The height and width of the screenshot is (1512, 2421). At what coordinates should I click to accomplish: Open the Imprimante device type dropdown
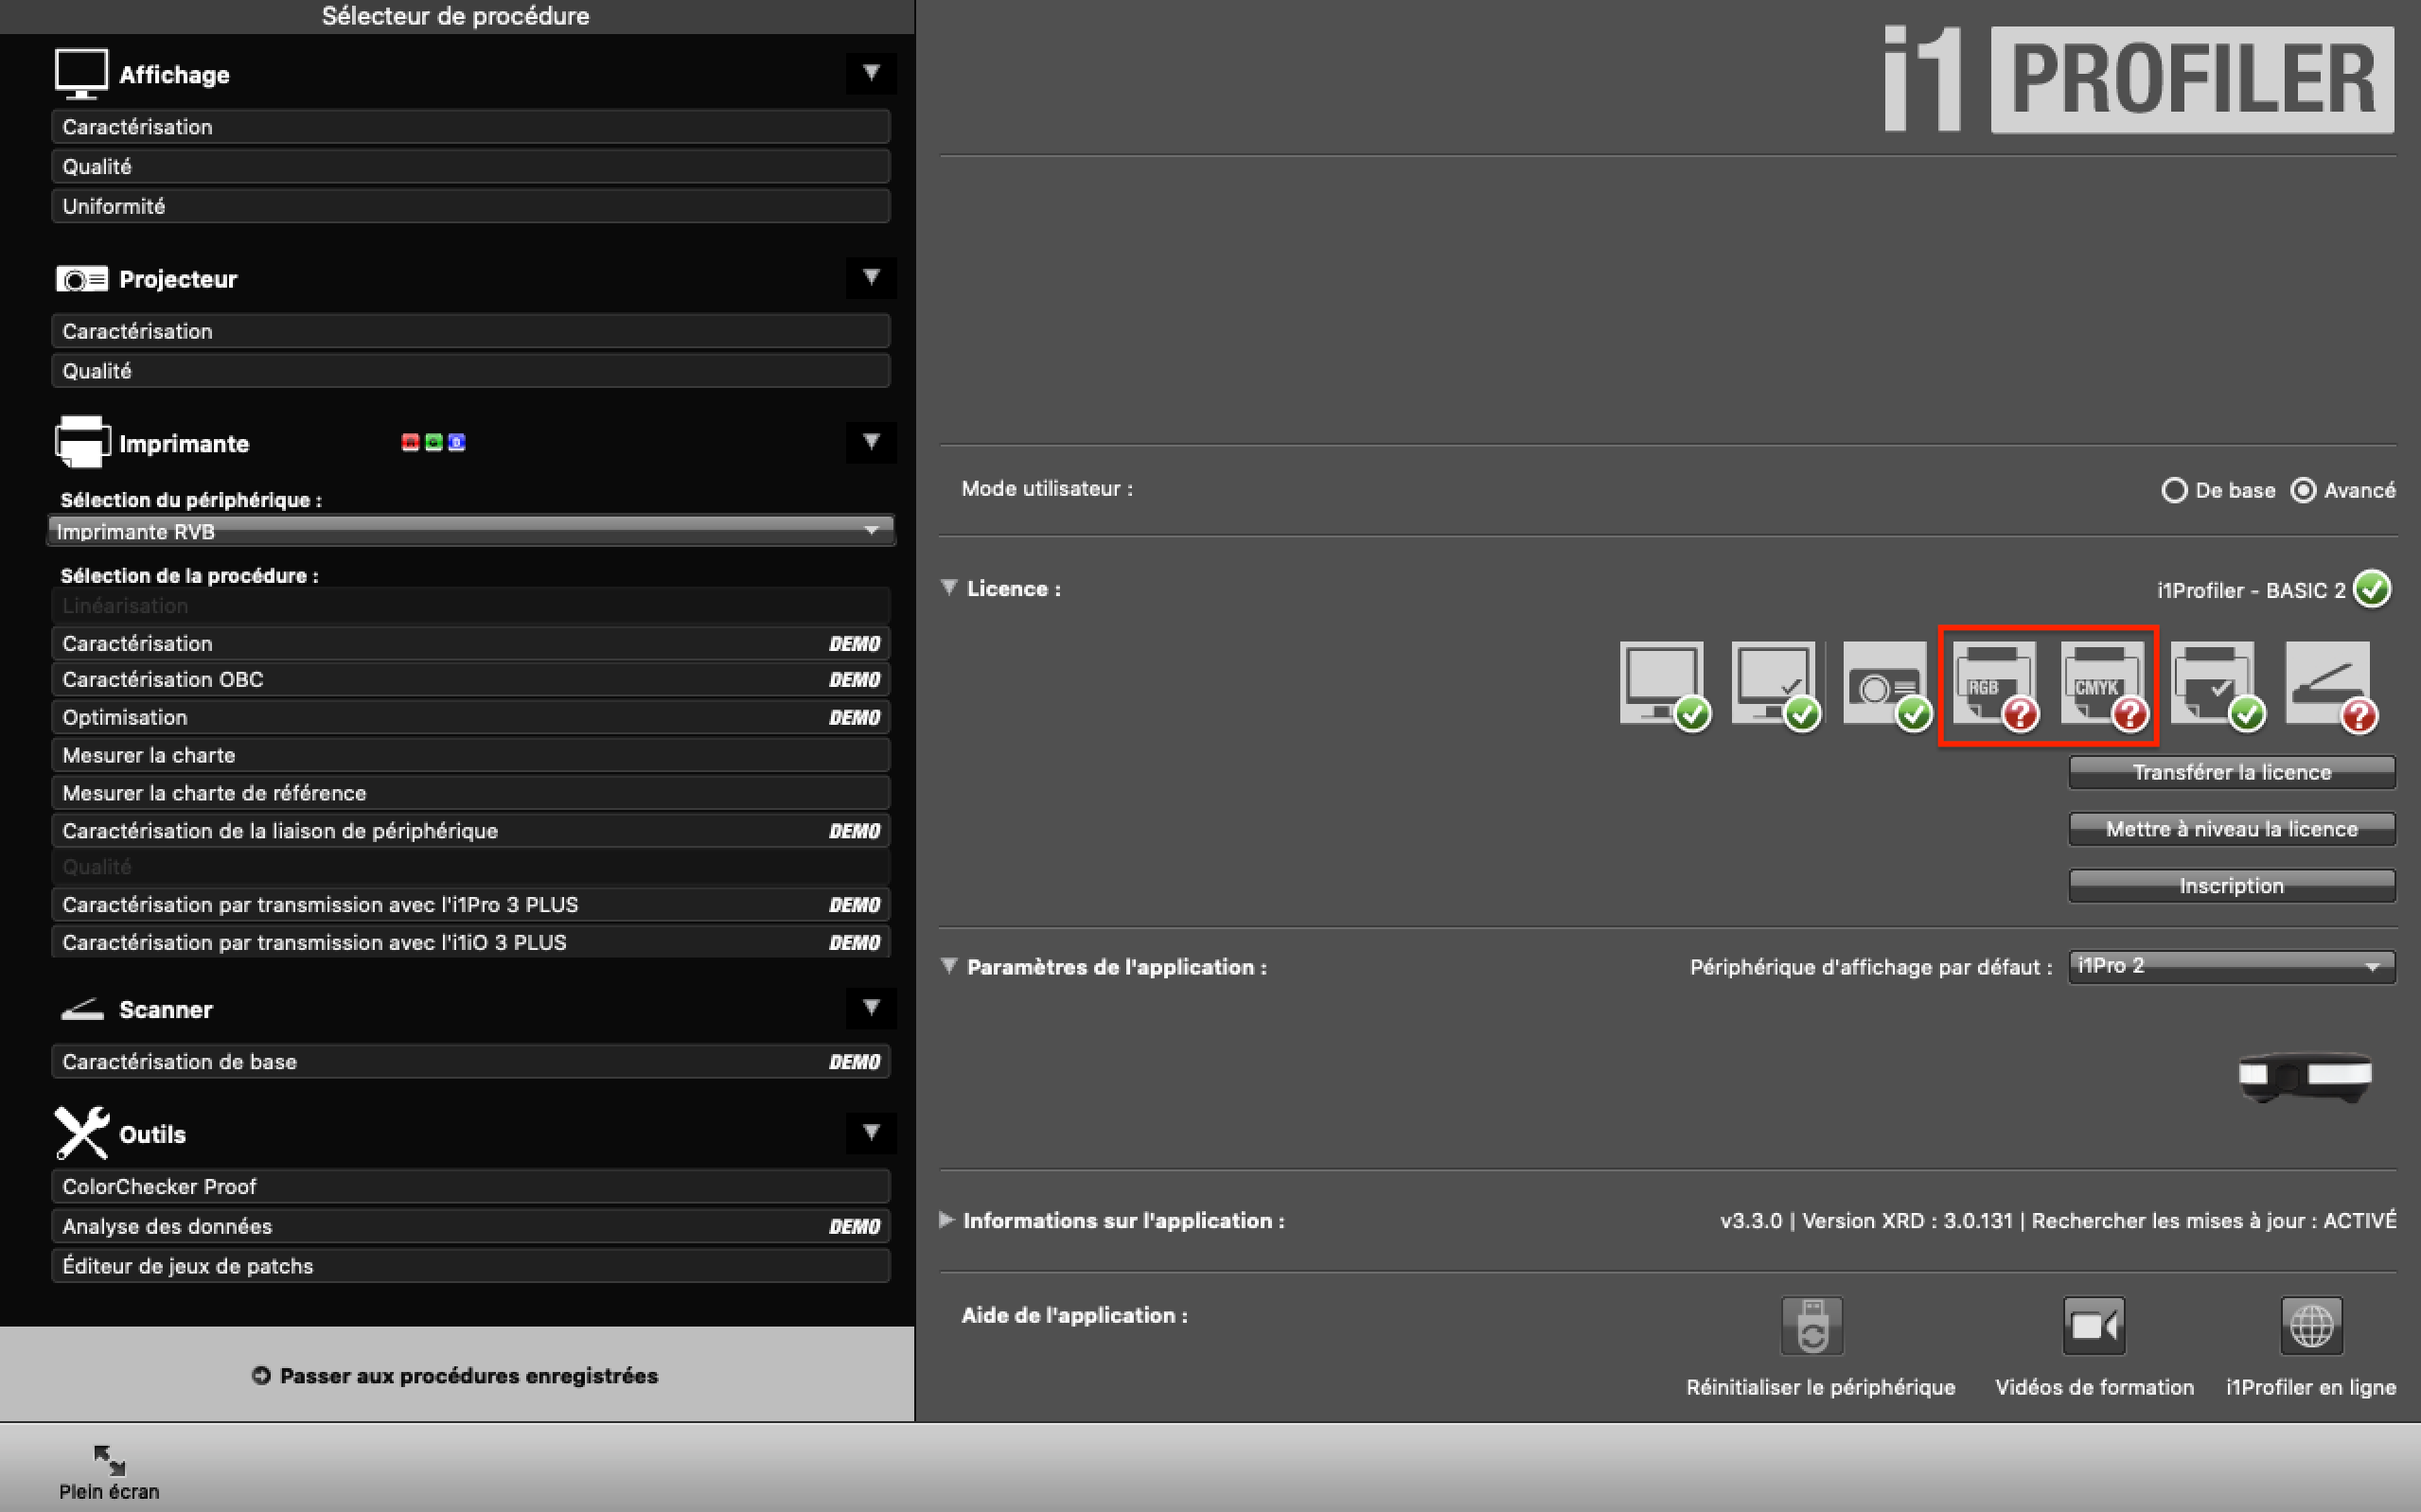462,533
